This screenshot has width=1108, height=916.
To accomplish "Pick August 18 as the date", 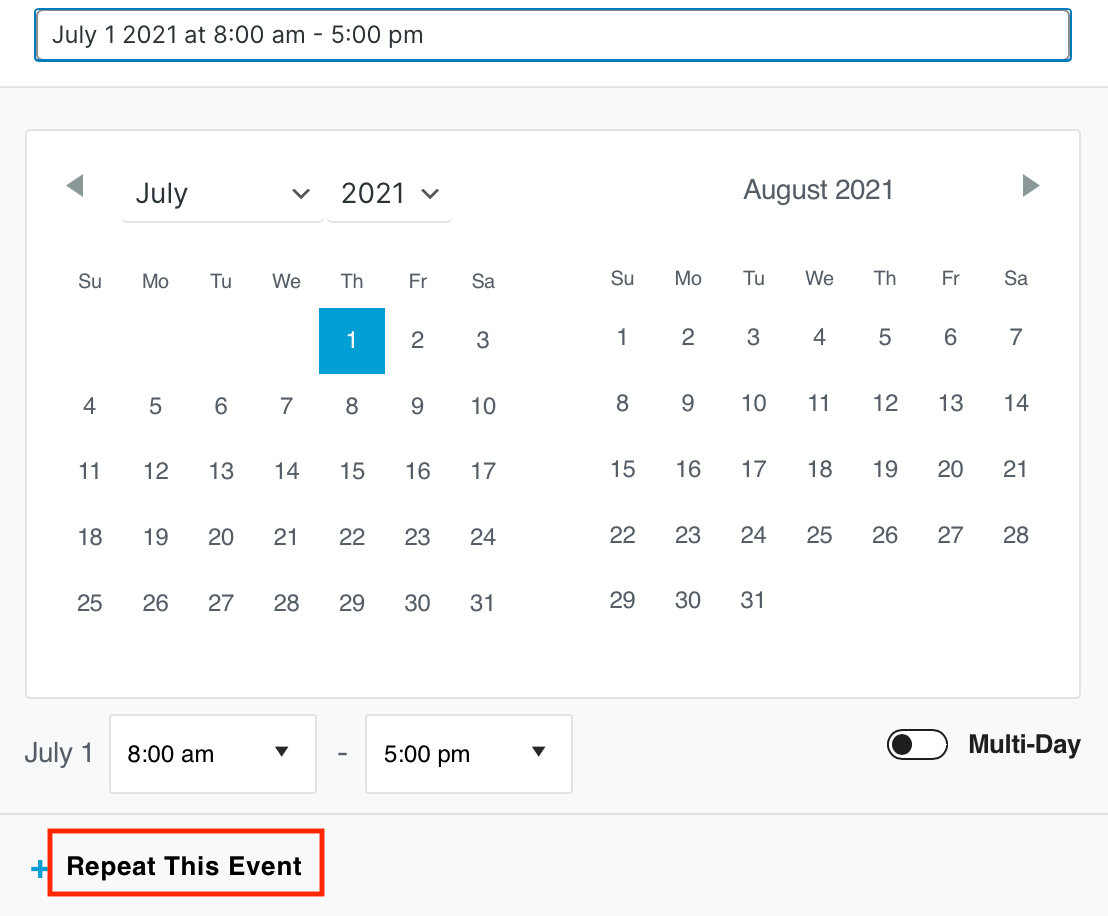I will click(819, 469).
